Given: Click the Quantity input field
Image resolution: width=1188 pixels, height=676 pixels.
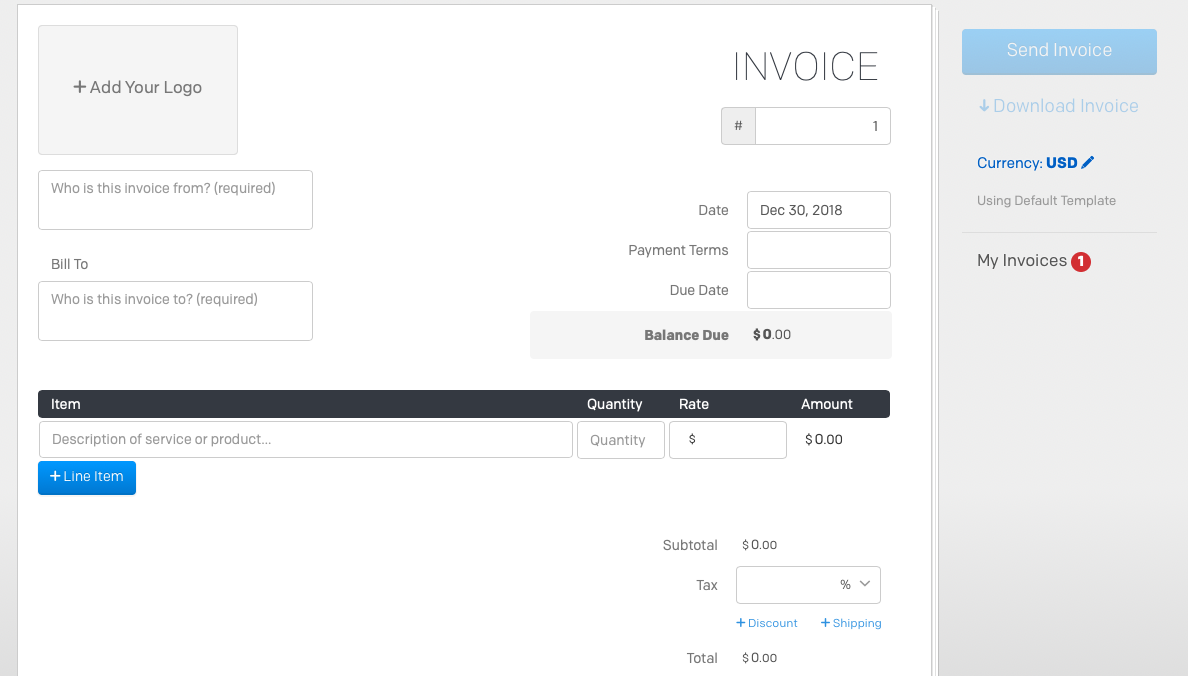Looking at the screenshot, I should (x=621, y=440).
